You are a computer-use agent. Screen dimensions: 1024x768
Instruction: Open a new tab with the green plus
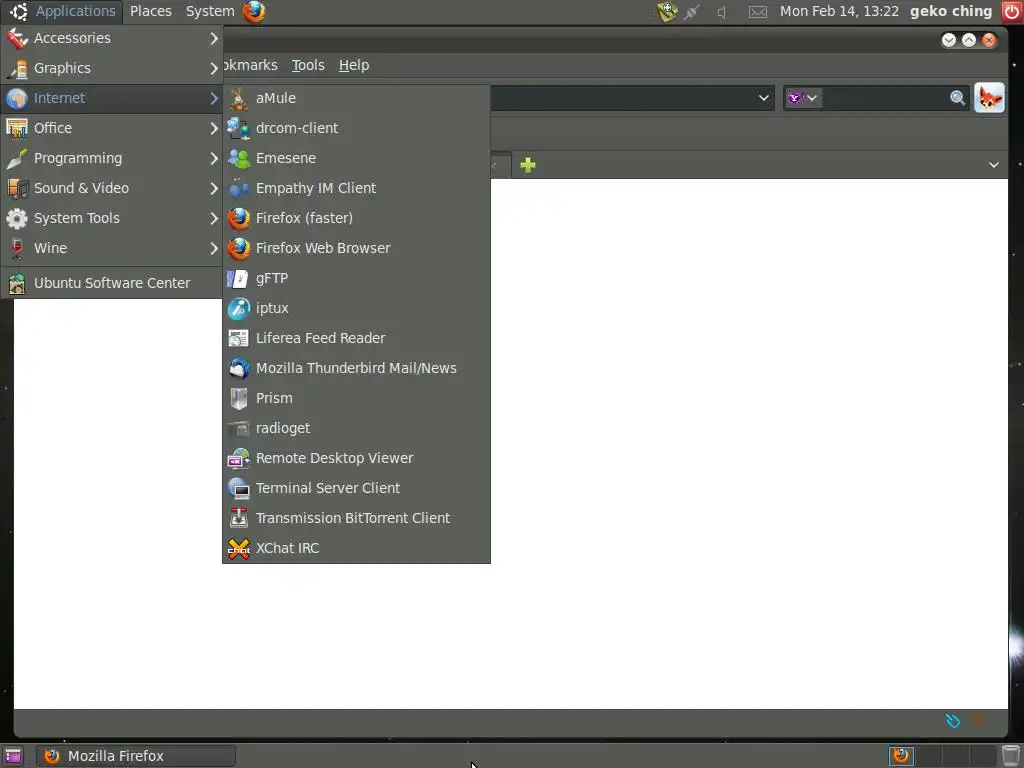(528, 165)
